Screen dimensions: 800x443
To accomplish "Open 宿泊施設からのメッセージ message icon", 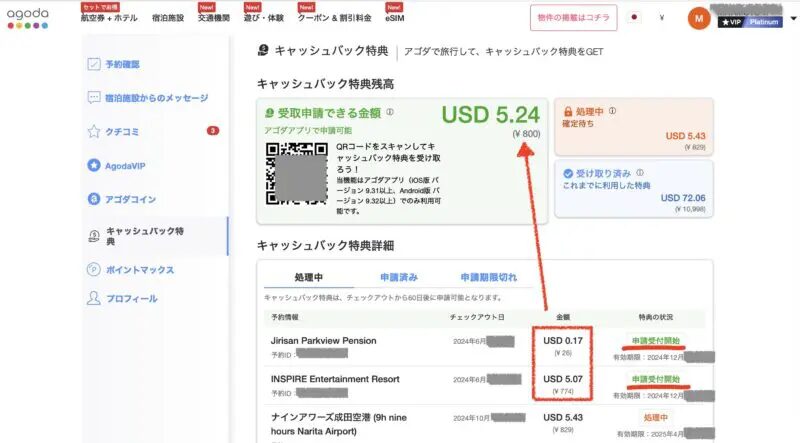I will point(94,98).
